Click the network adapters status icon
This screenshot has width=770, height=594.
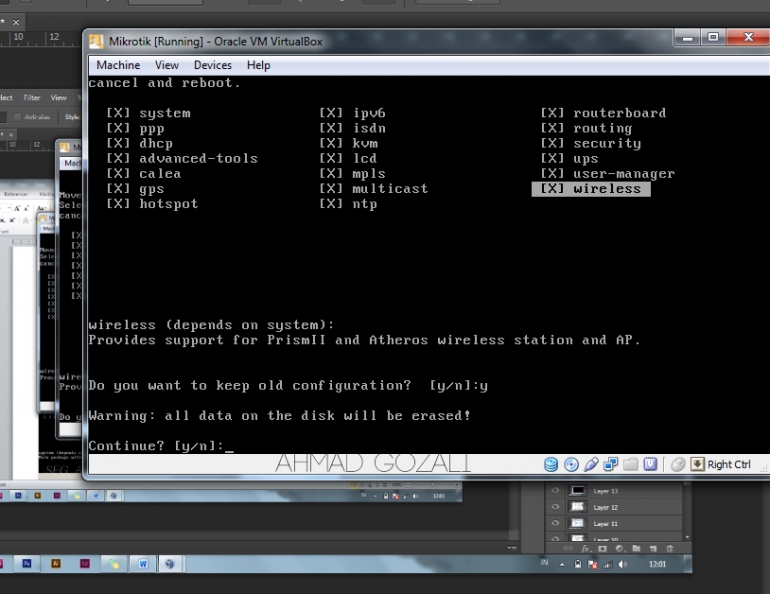tap(610, 464)
